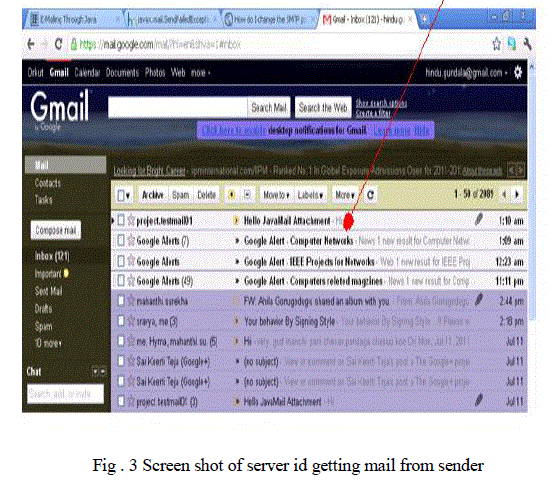Check the me, Hyma, mahanthi message
The width and height of the screenshot is (553, 481).
[121, 341]
